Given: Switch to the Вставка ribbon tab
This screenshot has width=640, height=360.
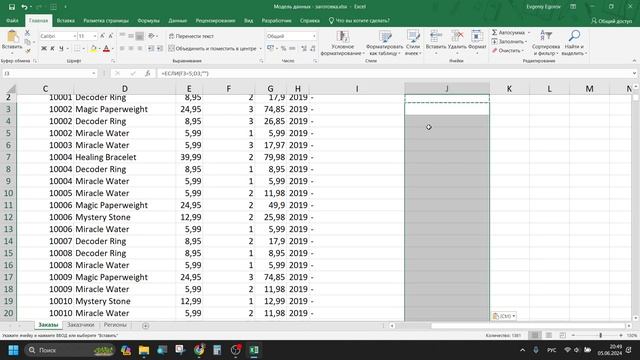Looking at the screenshot, I should tap(65, 20).
